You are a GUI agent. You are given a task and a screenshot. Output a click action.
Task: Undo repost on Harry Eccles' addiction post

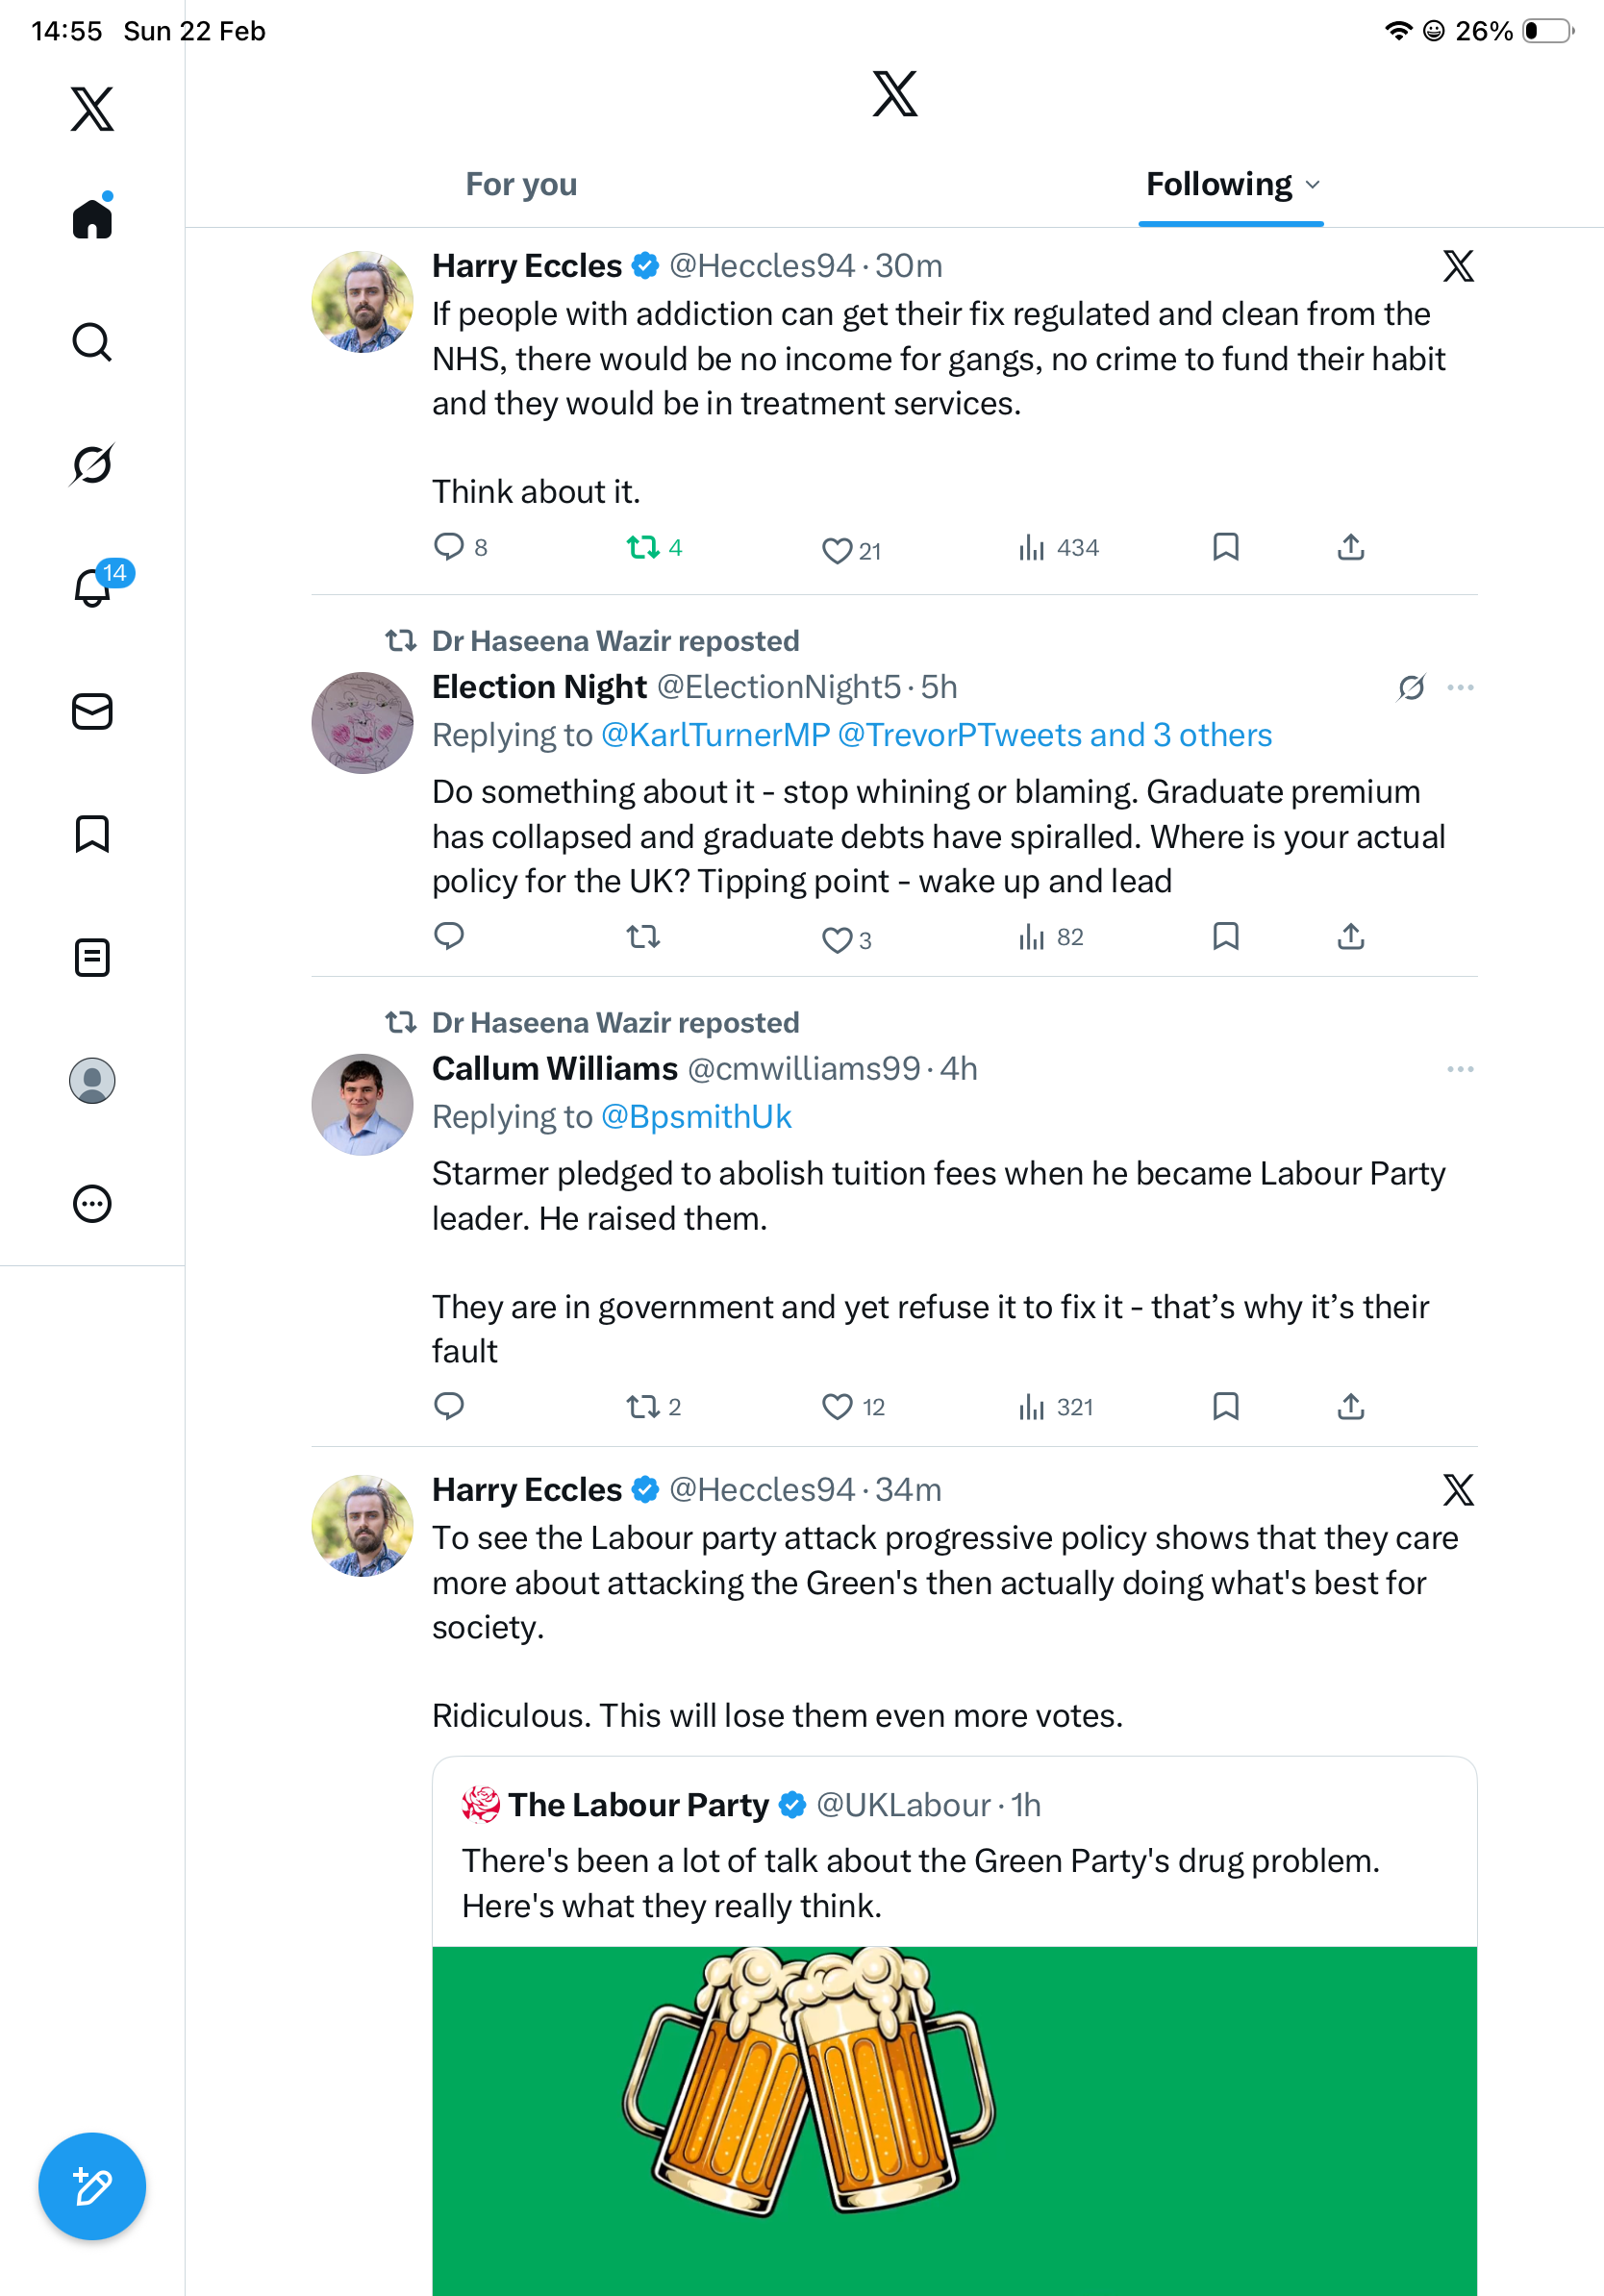pos(643,547)
